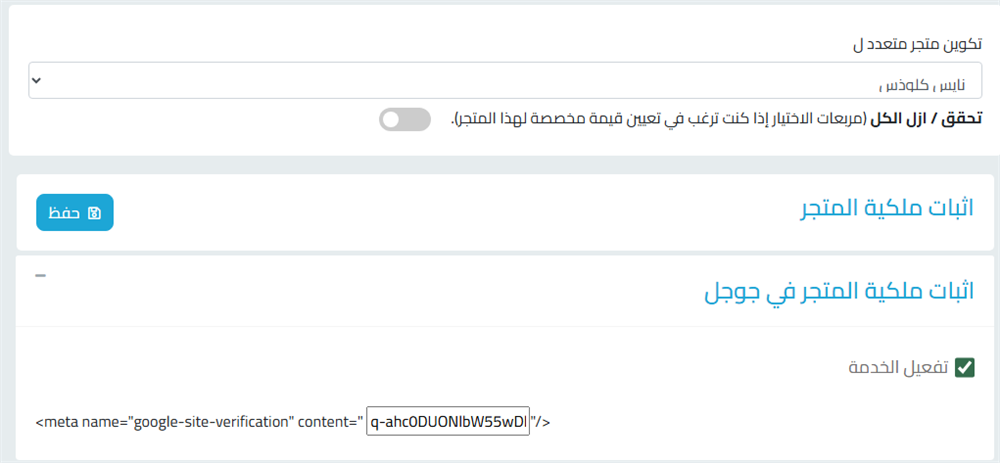This screenshot has width=1000, height=463.
Task: Click the bold تحقق / ازل الكل text
Action: pos(927,120)
